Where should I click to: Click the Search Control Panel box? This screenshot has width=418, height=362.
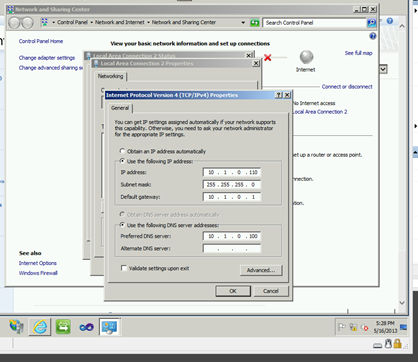(x=314, y=23)
